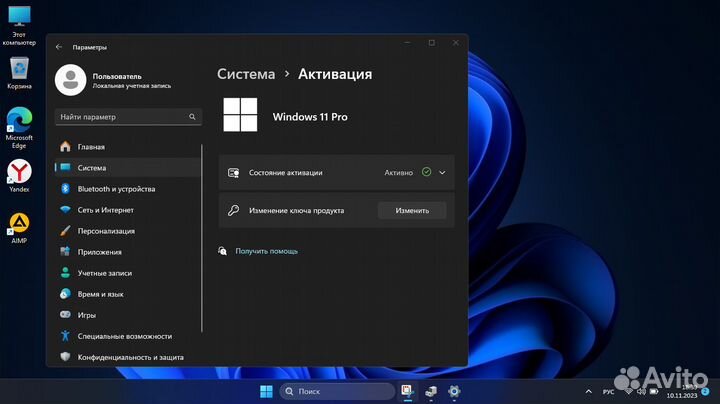Click the back arrow in Settings
Viewport: 720px width, 404px height.
(59, 47)
